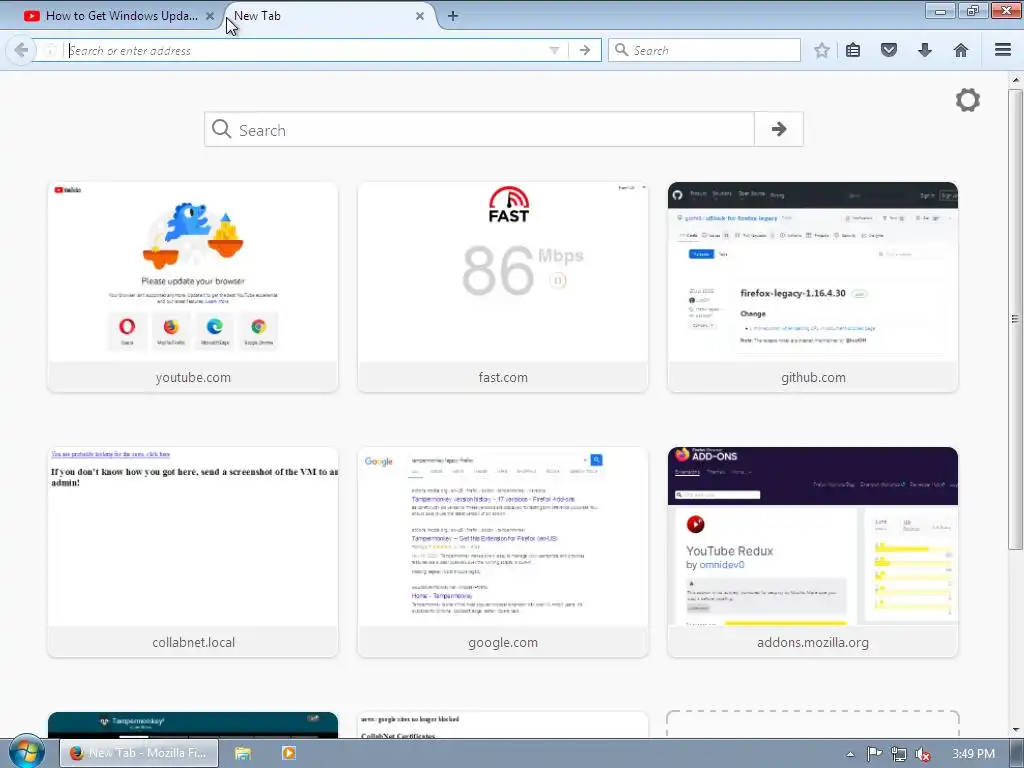The width and height of the screenshot is (1024, 768).
Task: Open the google.com tile
Action: point(503,552)
